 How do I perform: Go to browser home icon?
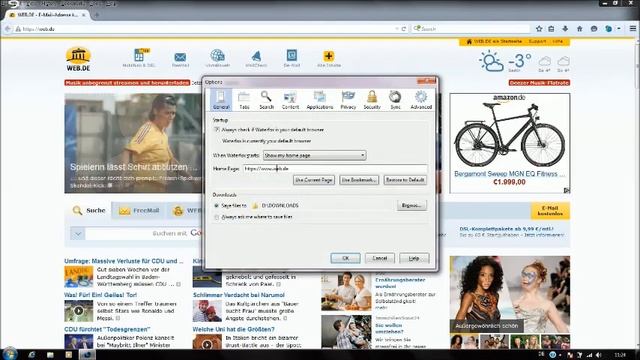pos(580,29)
